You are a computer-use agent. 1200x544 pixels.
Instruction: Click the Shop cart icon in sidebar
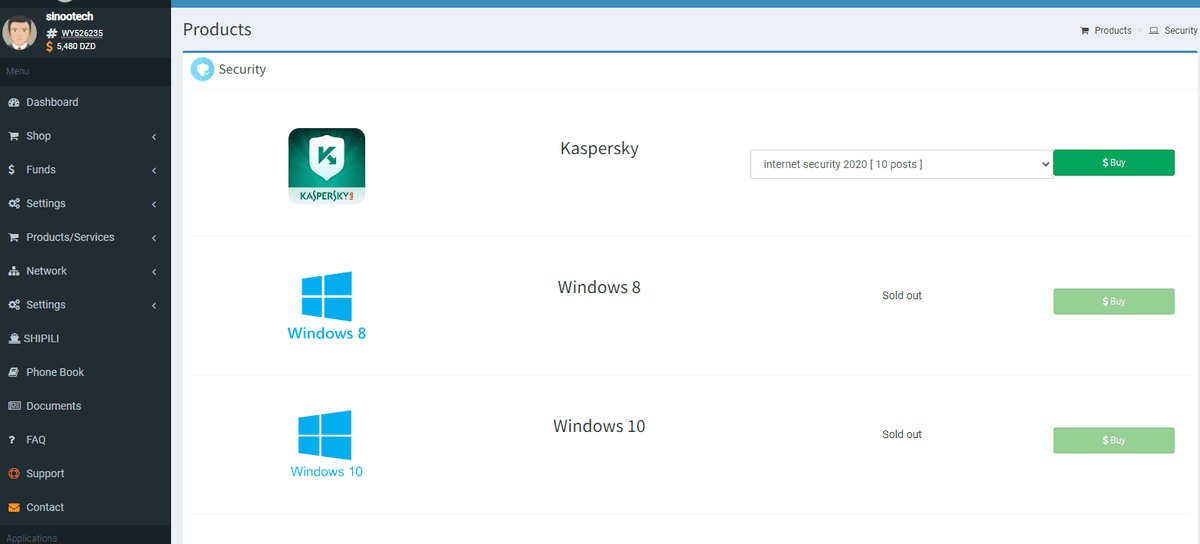point(14,136)
